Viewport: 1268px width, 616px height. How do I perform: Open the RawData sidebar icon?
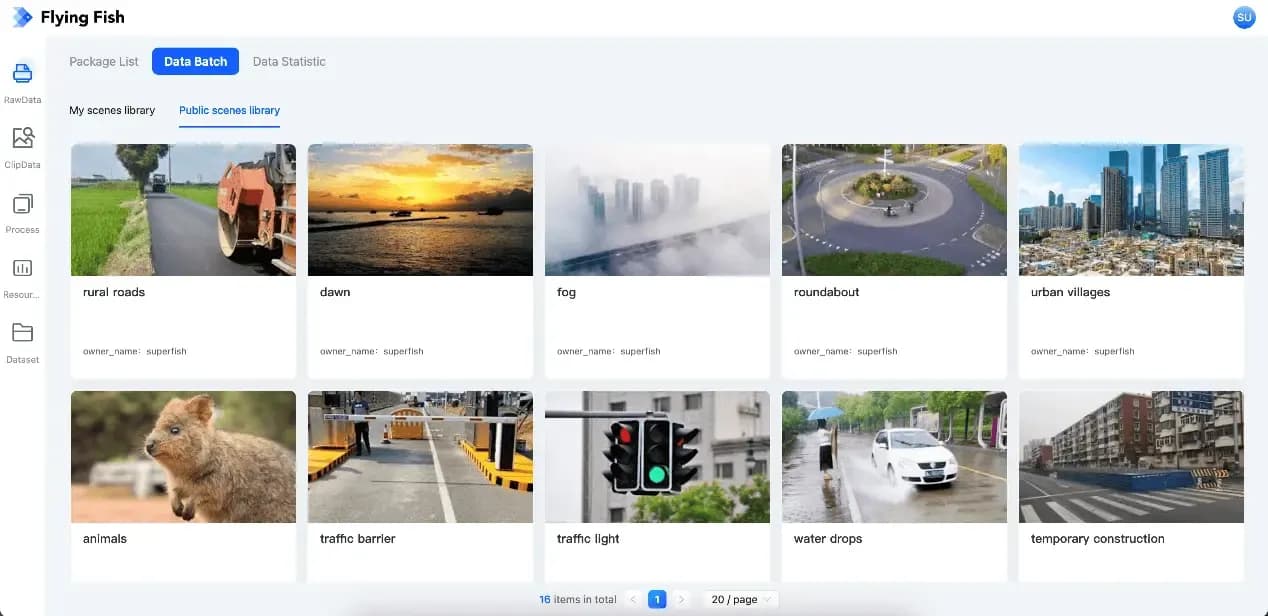pos(22,74)
